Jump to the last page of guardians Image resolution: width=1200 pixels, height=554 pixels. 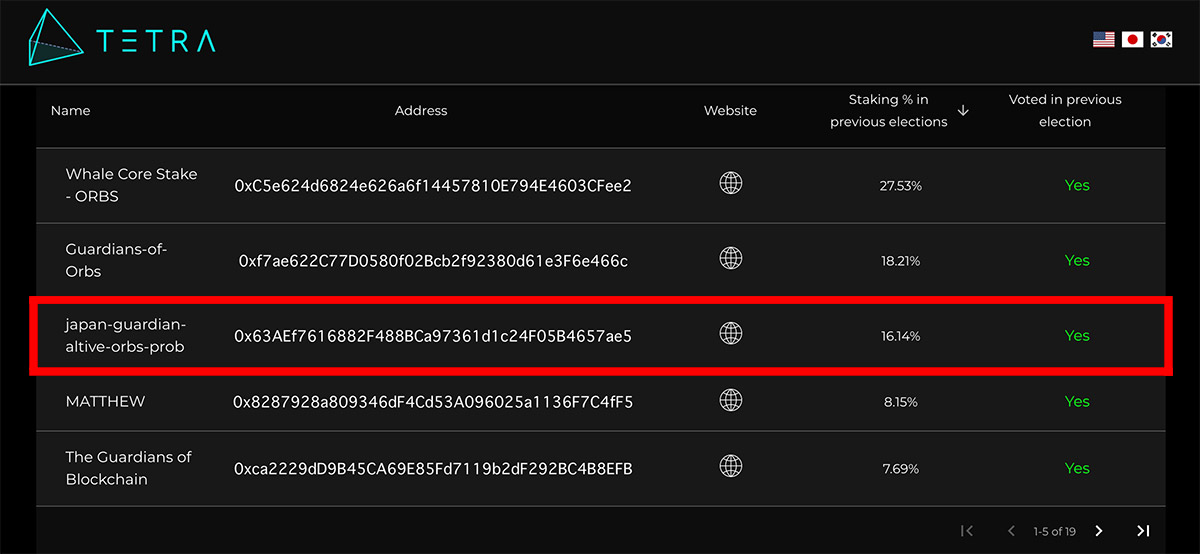(x=1143, y=531)
